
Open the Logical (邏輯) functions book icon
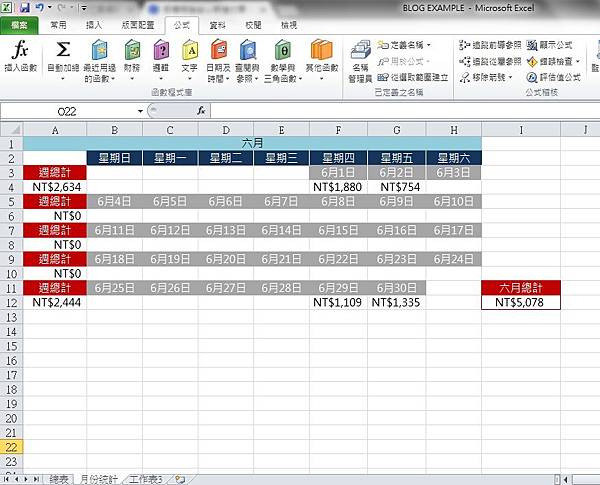click(161, 50)
